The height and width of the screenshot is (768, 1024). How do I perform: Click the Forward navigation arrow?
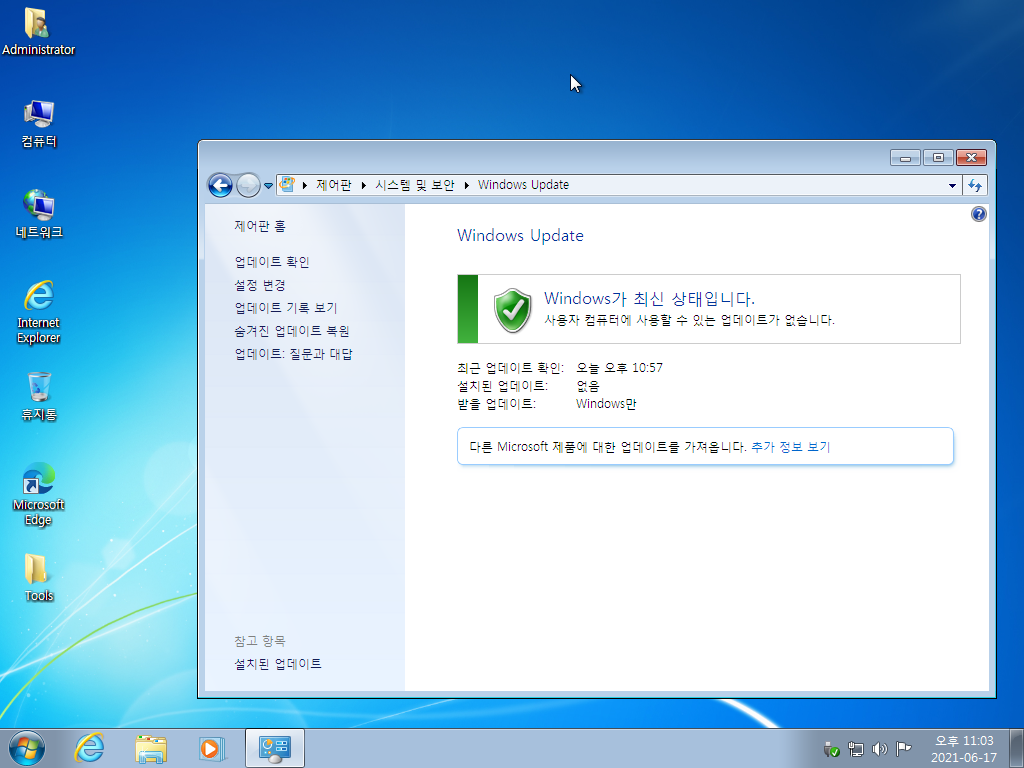(248, 185)
